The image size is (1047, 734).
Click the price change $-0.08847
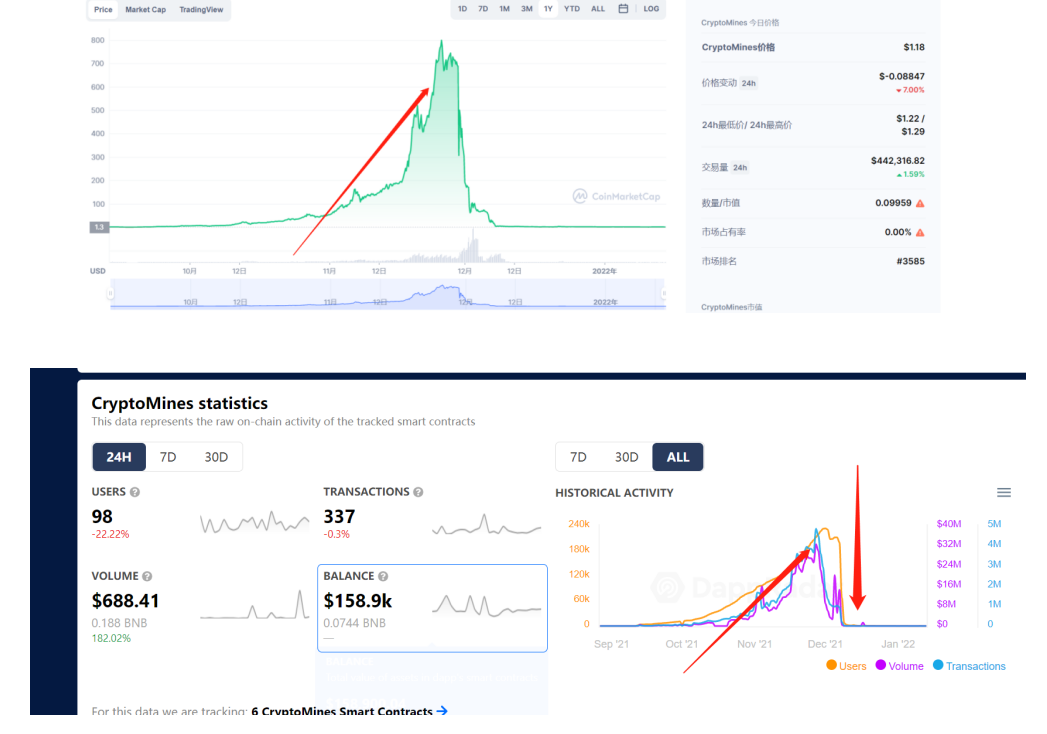[901, 76]
